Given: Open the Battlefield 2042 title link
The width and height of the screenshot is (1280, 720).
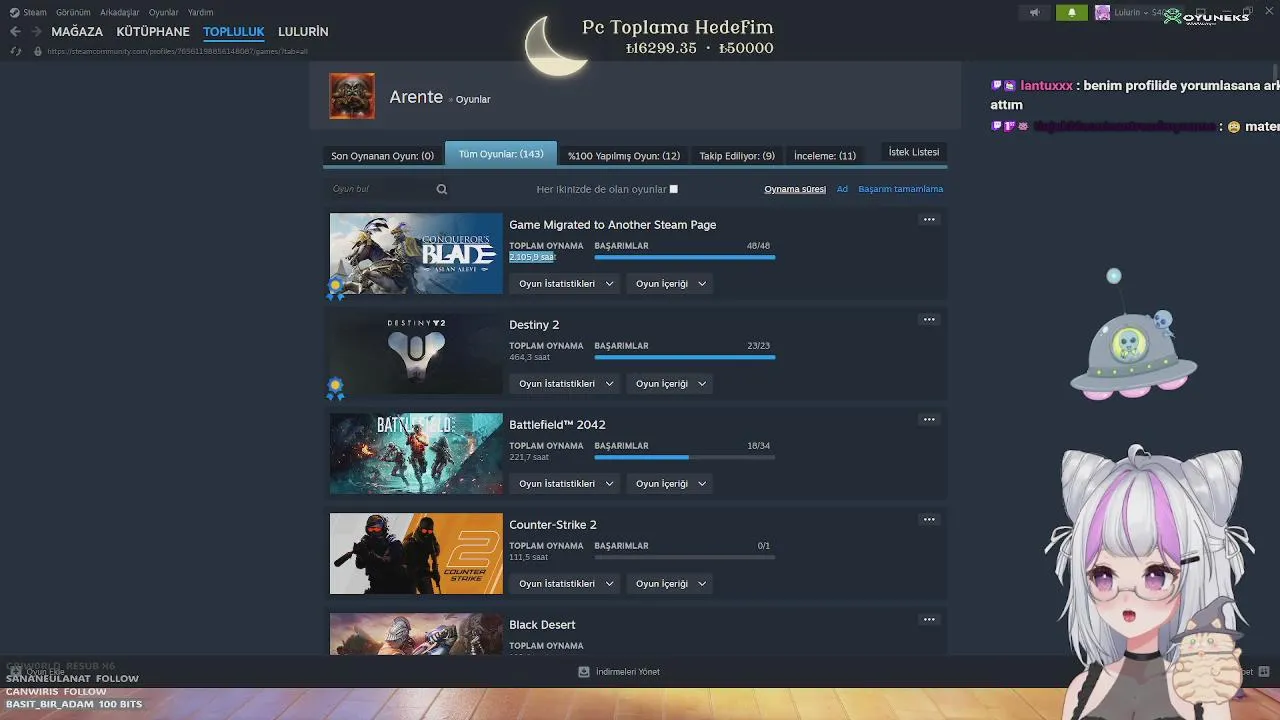Looking at the screenshot, I should click(x=557, y=425).
